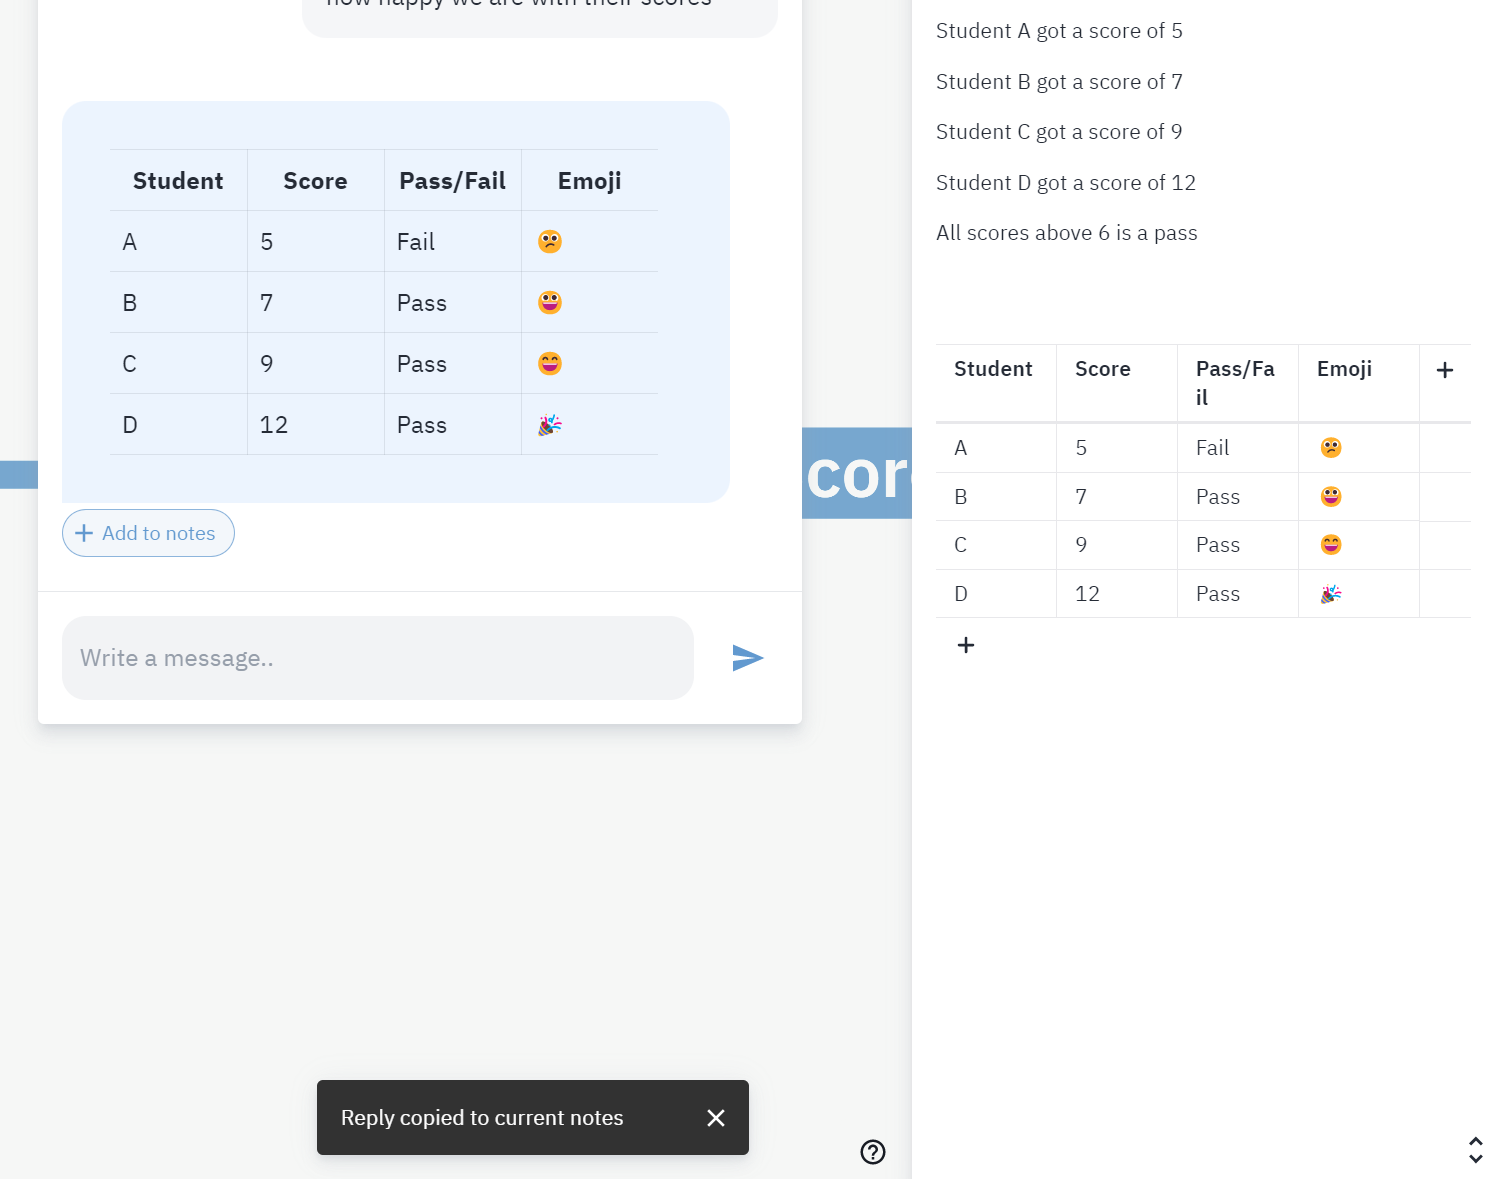Click the student C cell in the chat table
This screenshot has width=1501, height=1179.
[x=179, y=364]
